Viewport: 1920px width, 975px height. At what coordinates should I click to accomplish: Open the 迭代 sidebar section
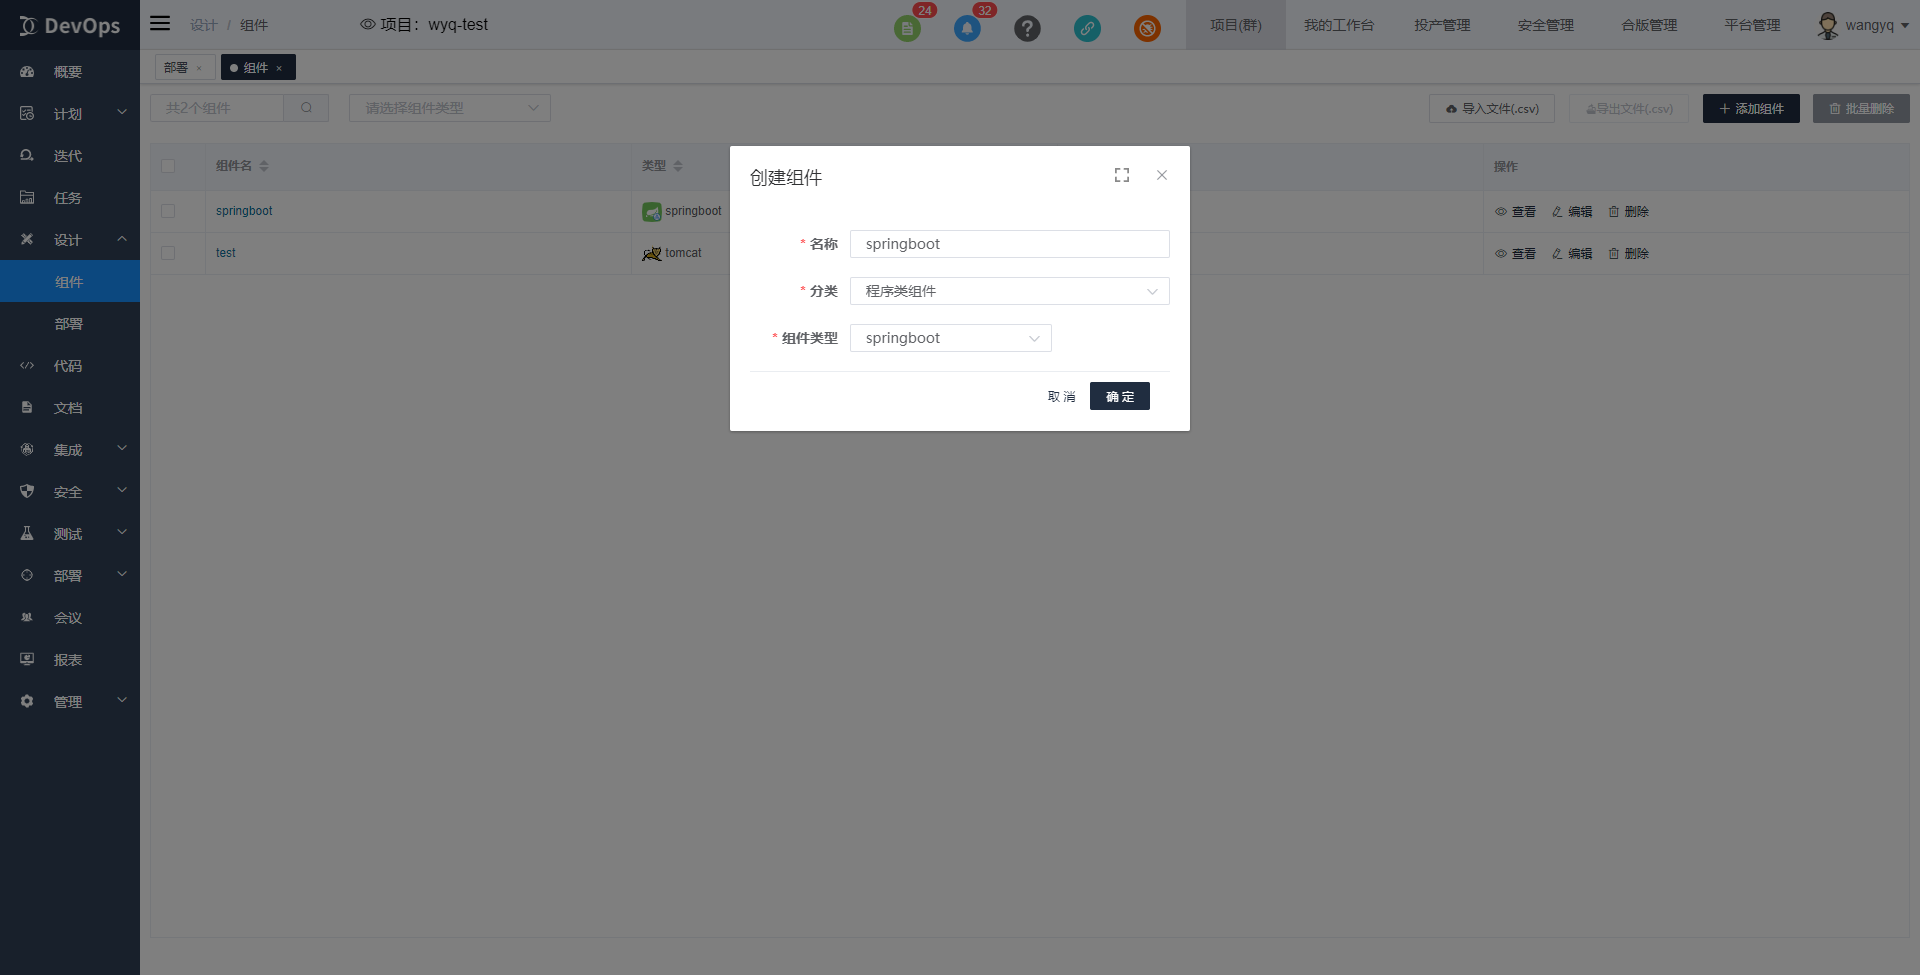pyautogui.click(x=67, y=156)
